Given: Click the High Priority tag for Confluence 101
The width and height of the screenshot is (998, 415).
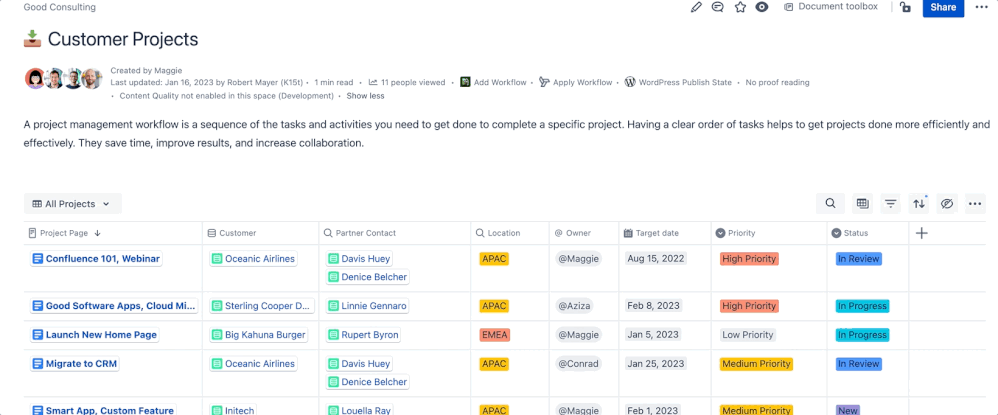Looking at the screenshot, I should (749, 258).
